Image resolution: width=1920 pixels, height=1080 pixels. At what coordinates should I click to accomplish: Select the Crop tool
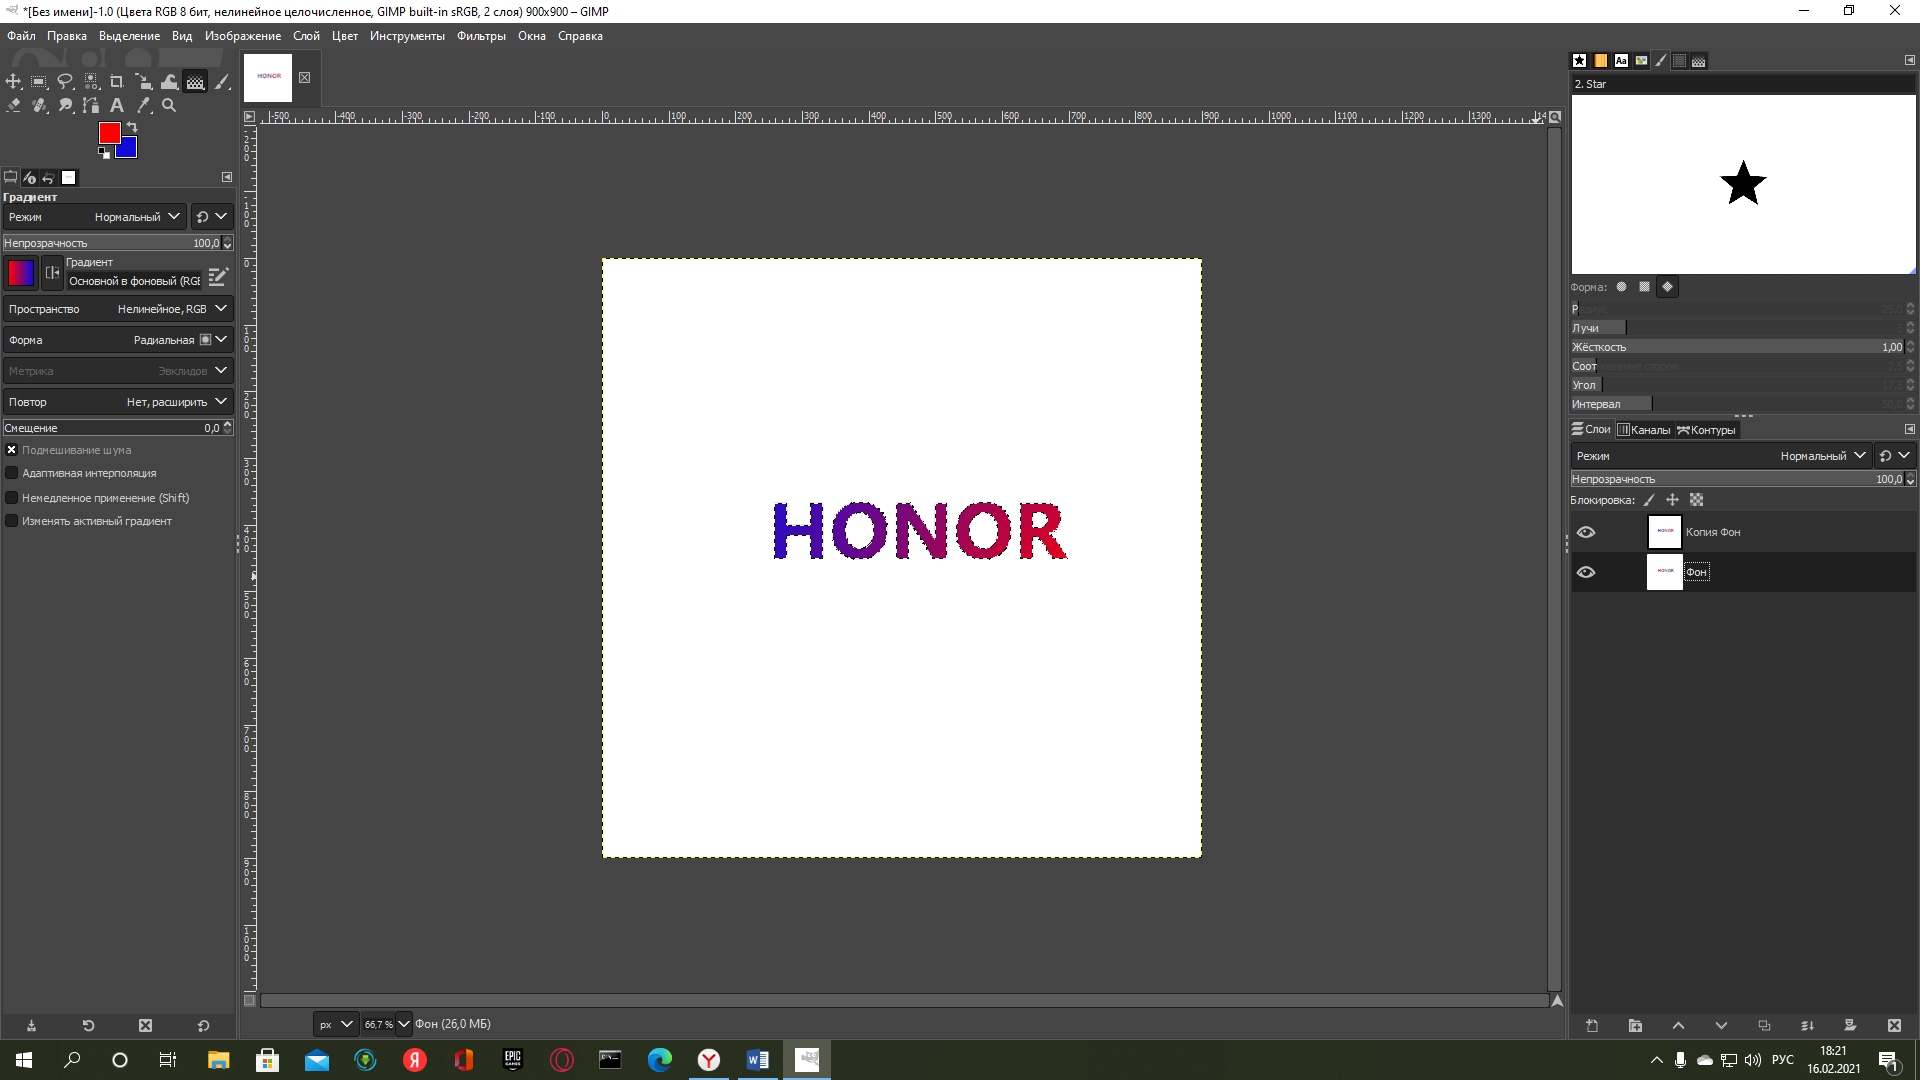[117, 82]
